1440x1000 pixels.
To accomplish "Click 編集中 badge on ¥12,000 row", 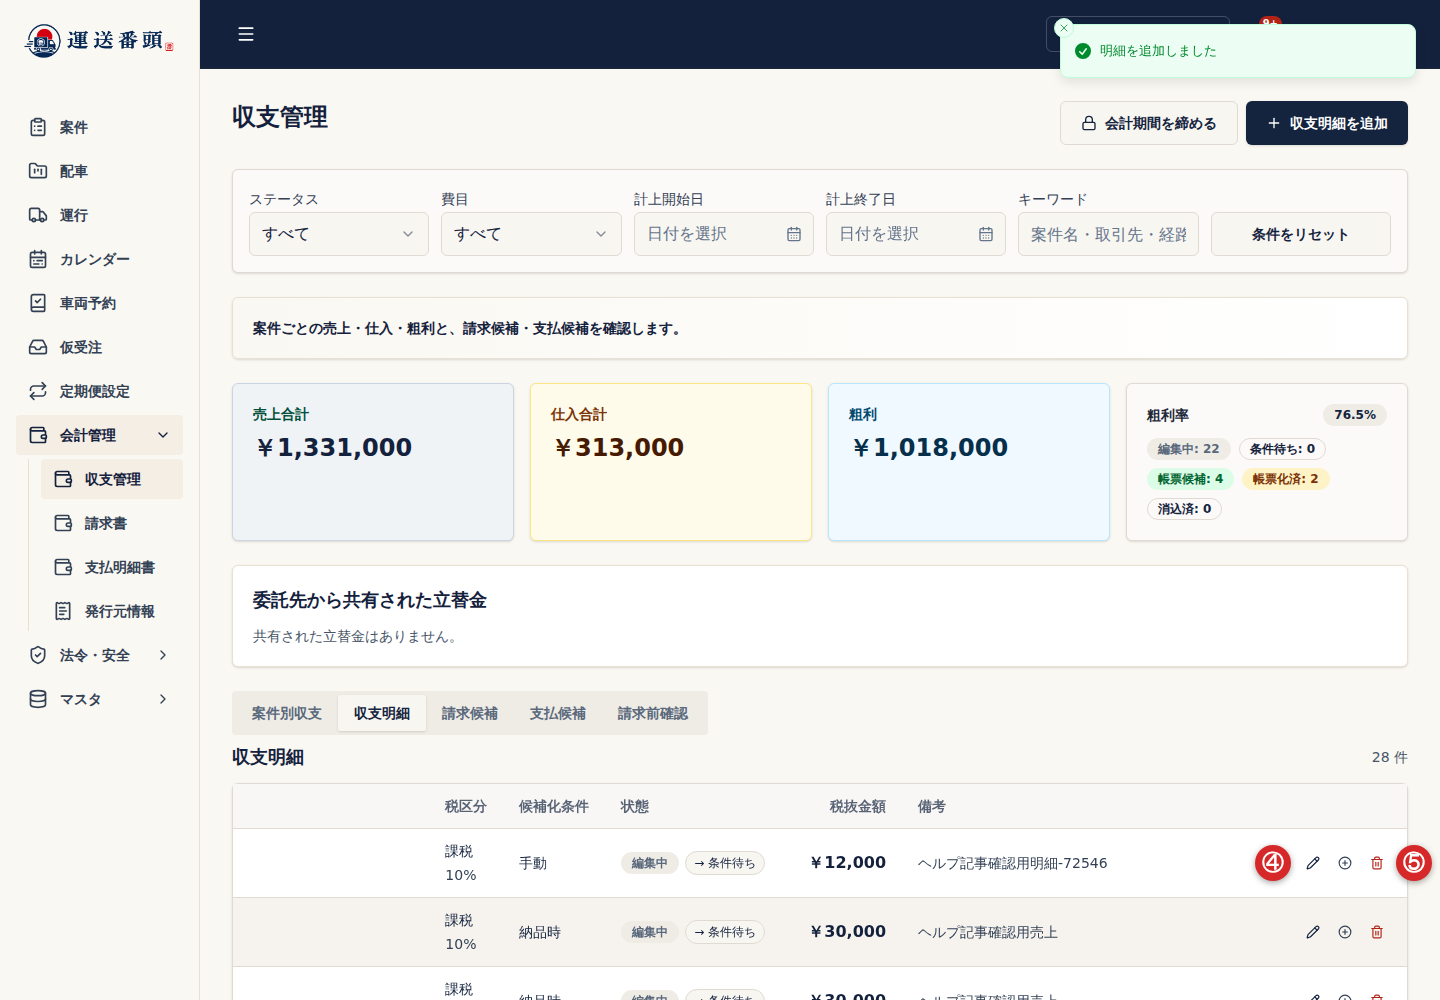I will [x=650, y=863].
